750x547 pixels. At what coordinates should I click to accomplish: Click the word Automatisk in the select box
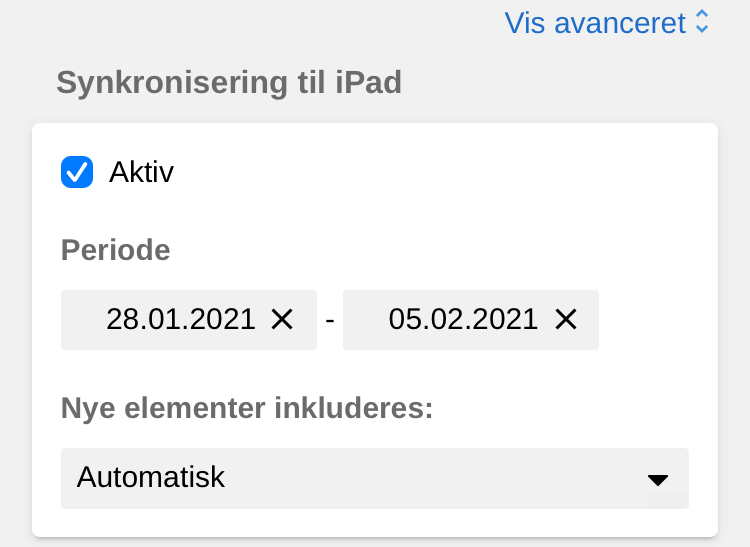[x=151, y=477]
